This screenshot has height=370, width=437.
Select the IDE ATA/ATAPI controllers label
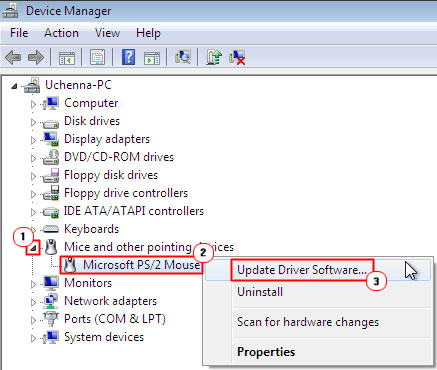pyautogui.click(x=134, y=211)
